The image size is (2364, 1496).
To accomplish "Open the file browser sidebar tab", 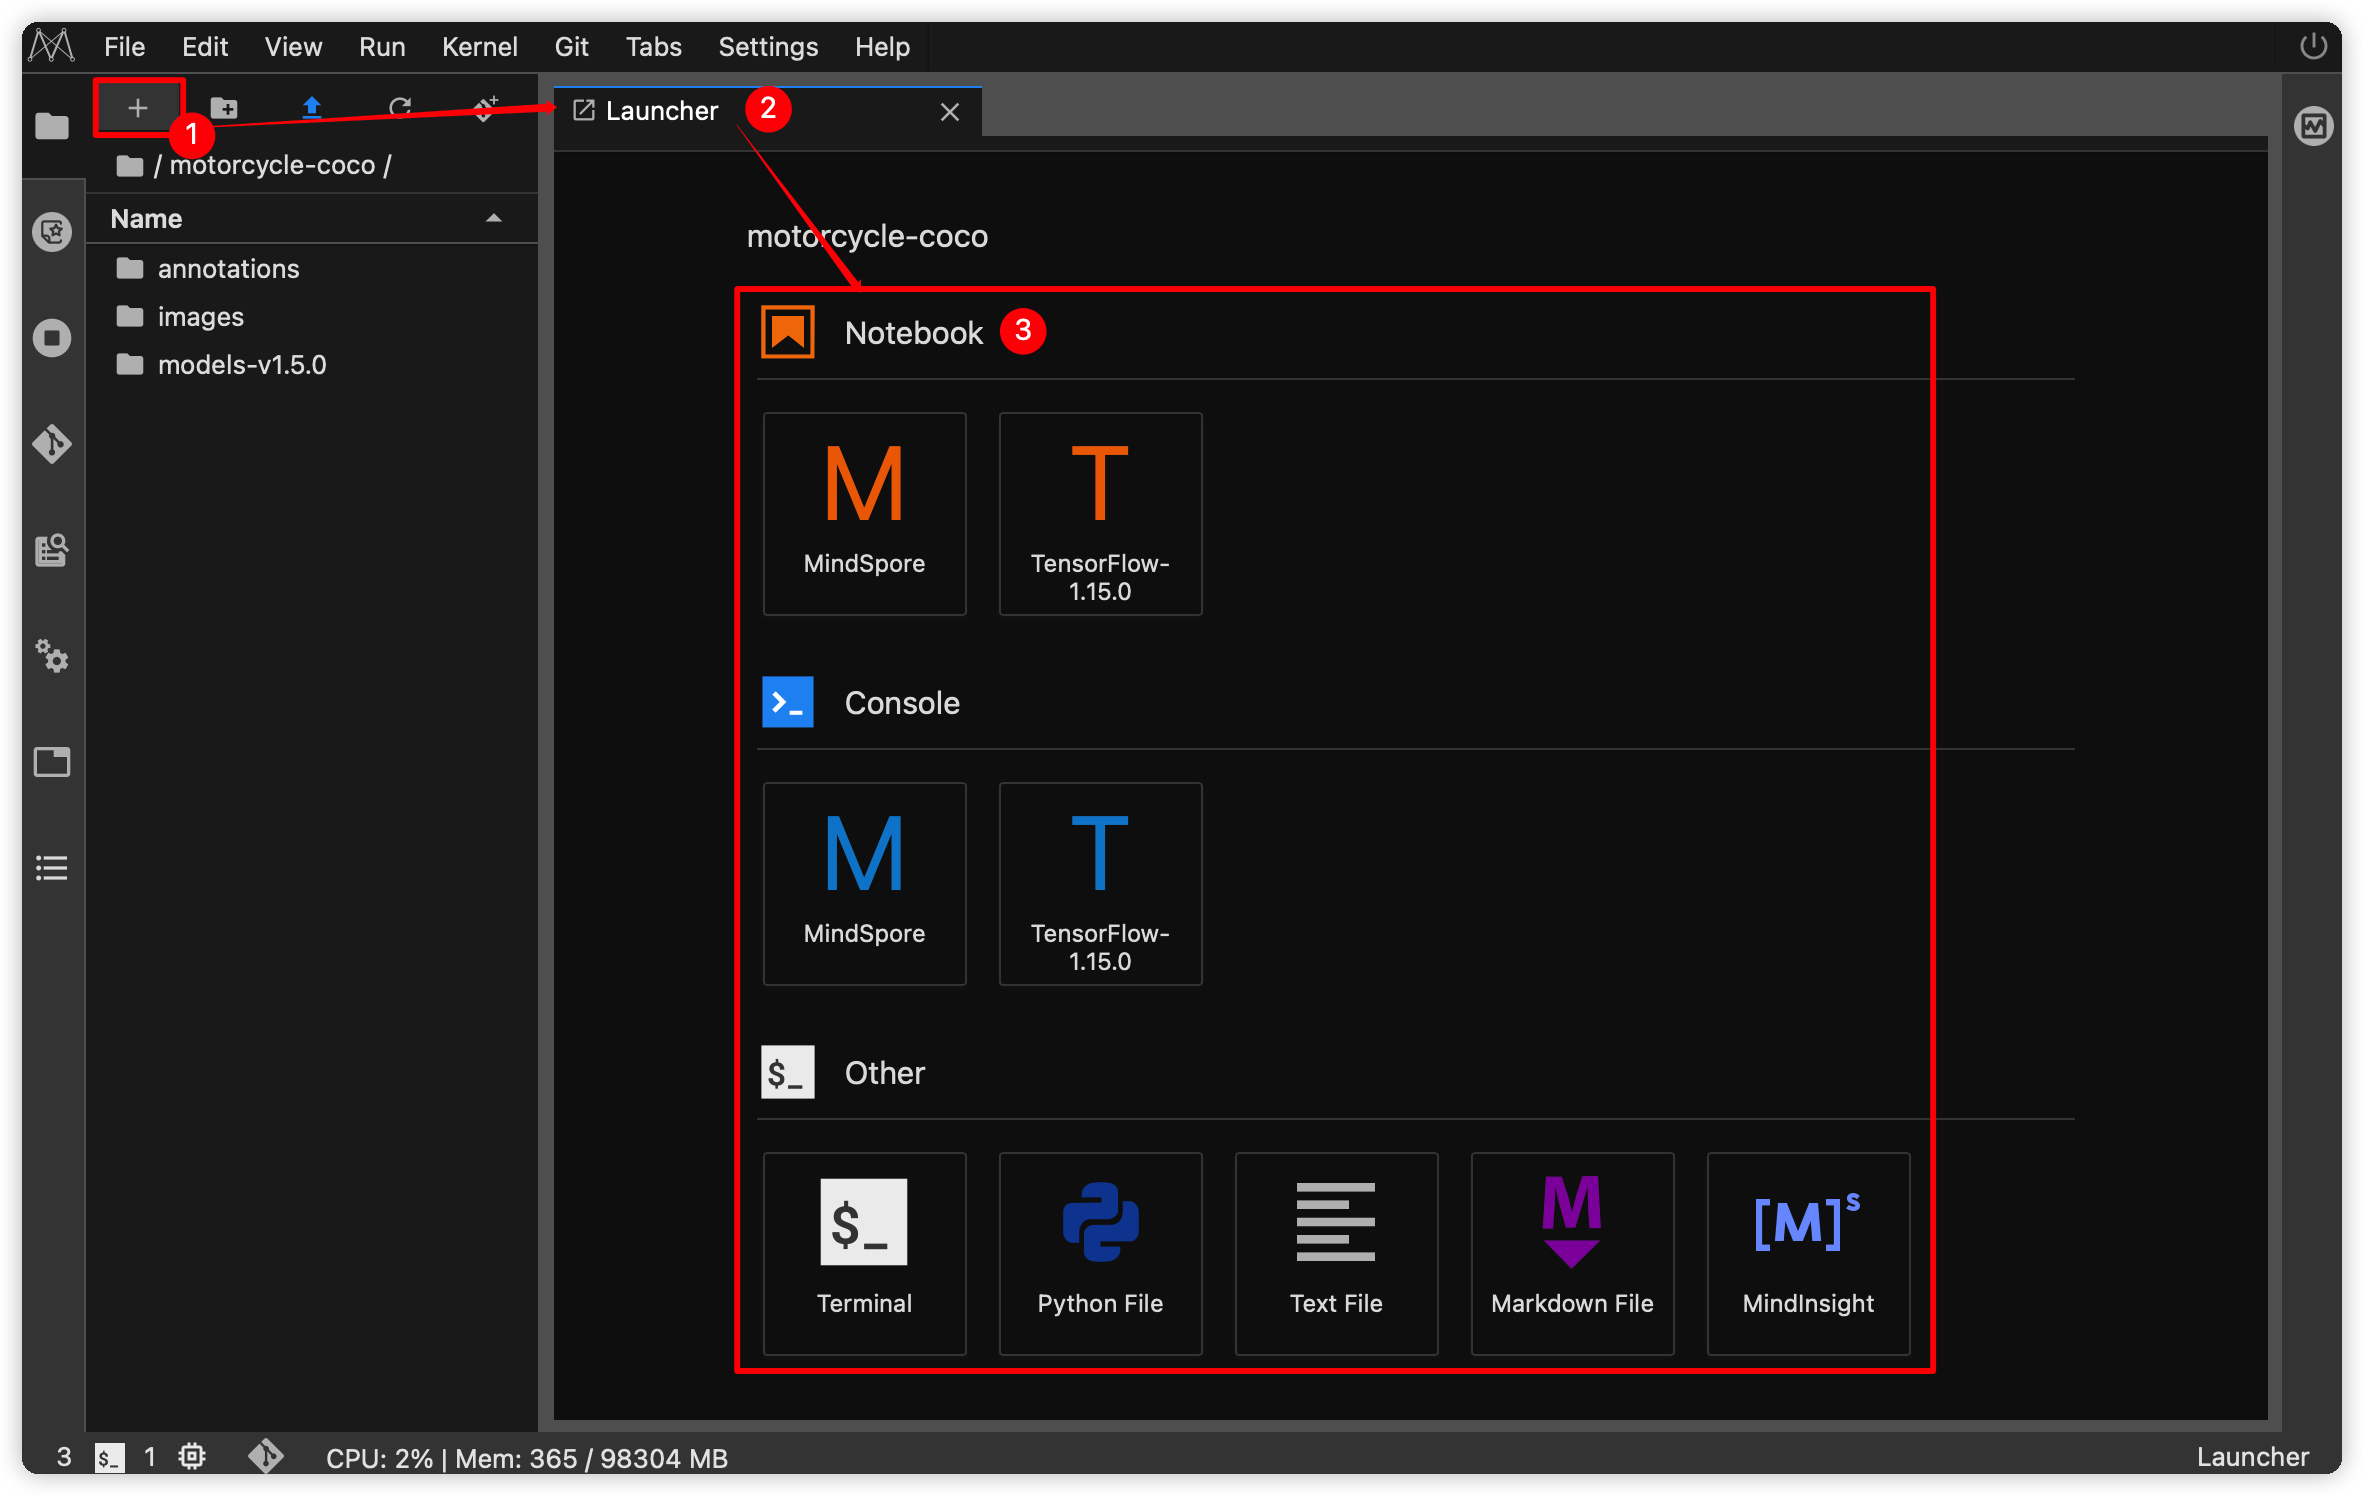I will [x=52, y=127].
